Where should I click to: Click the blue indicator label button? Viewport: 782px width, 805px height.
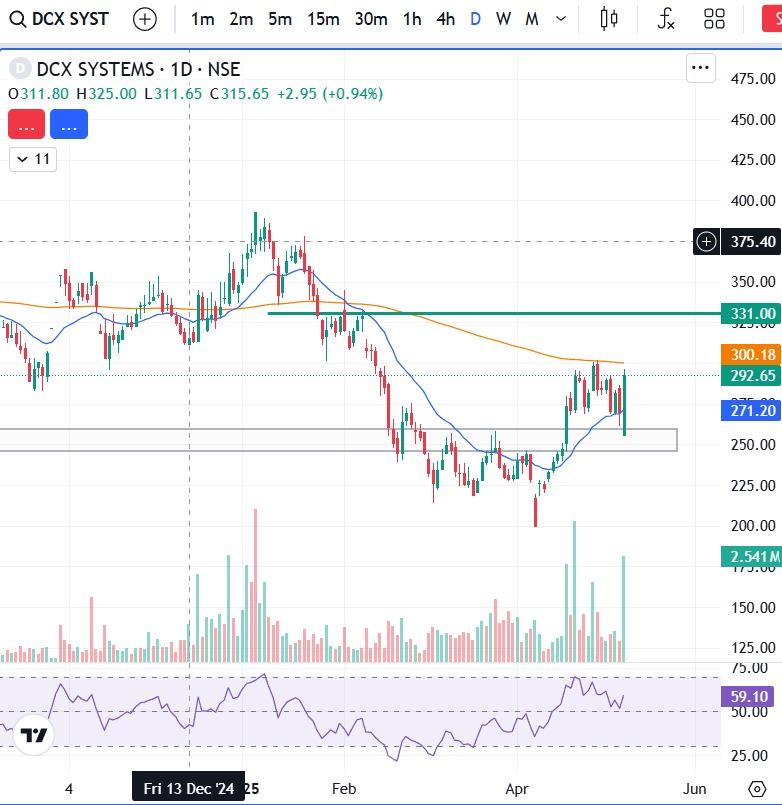point(69,124)
